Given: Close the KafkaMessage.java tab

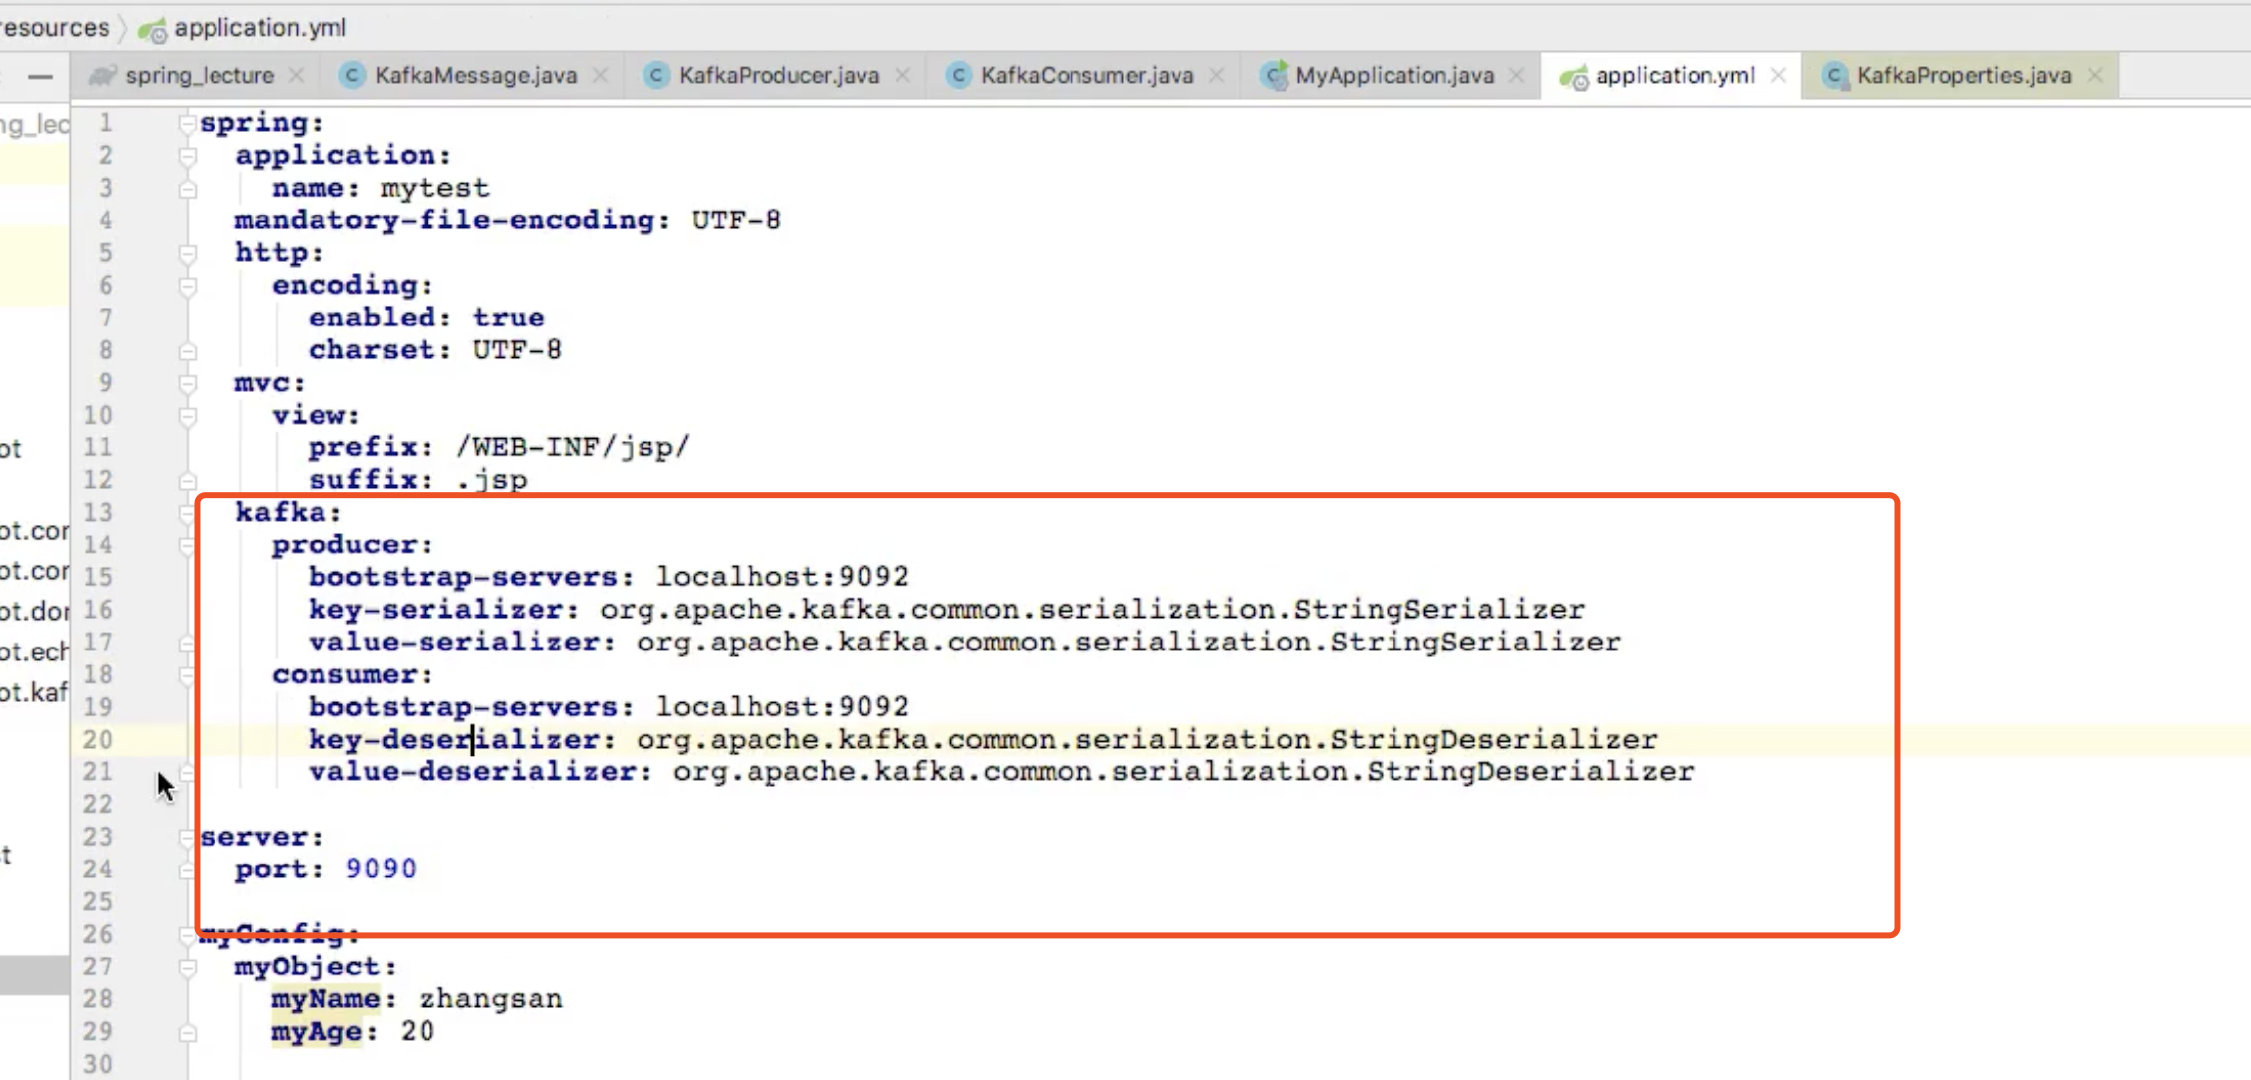Looking at the screenshot, I should (x=600, y=76).
